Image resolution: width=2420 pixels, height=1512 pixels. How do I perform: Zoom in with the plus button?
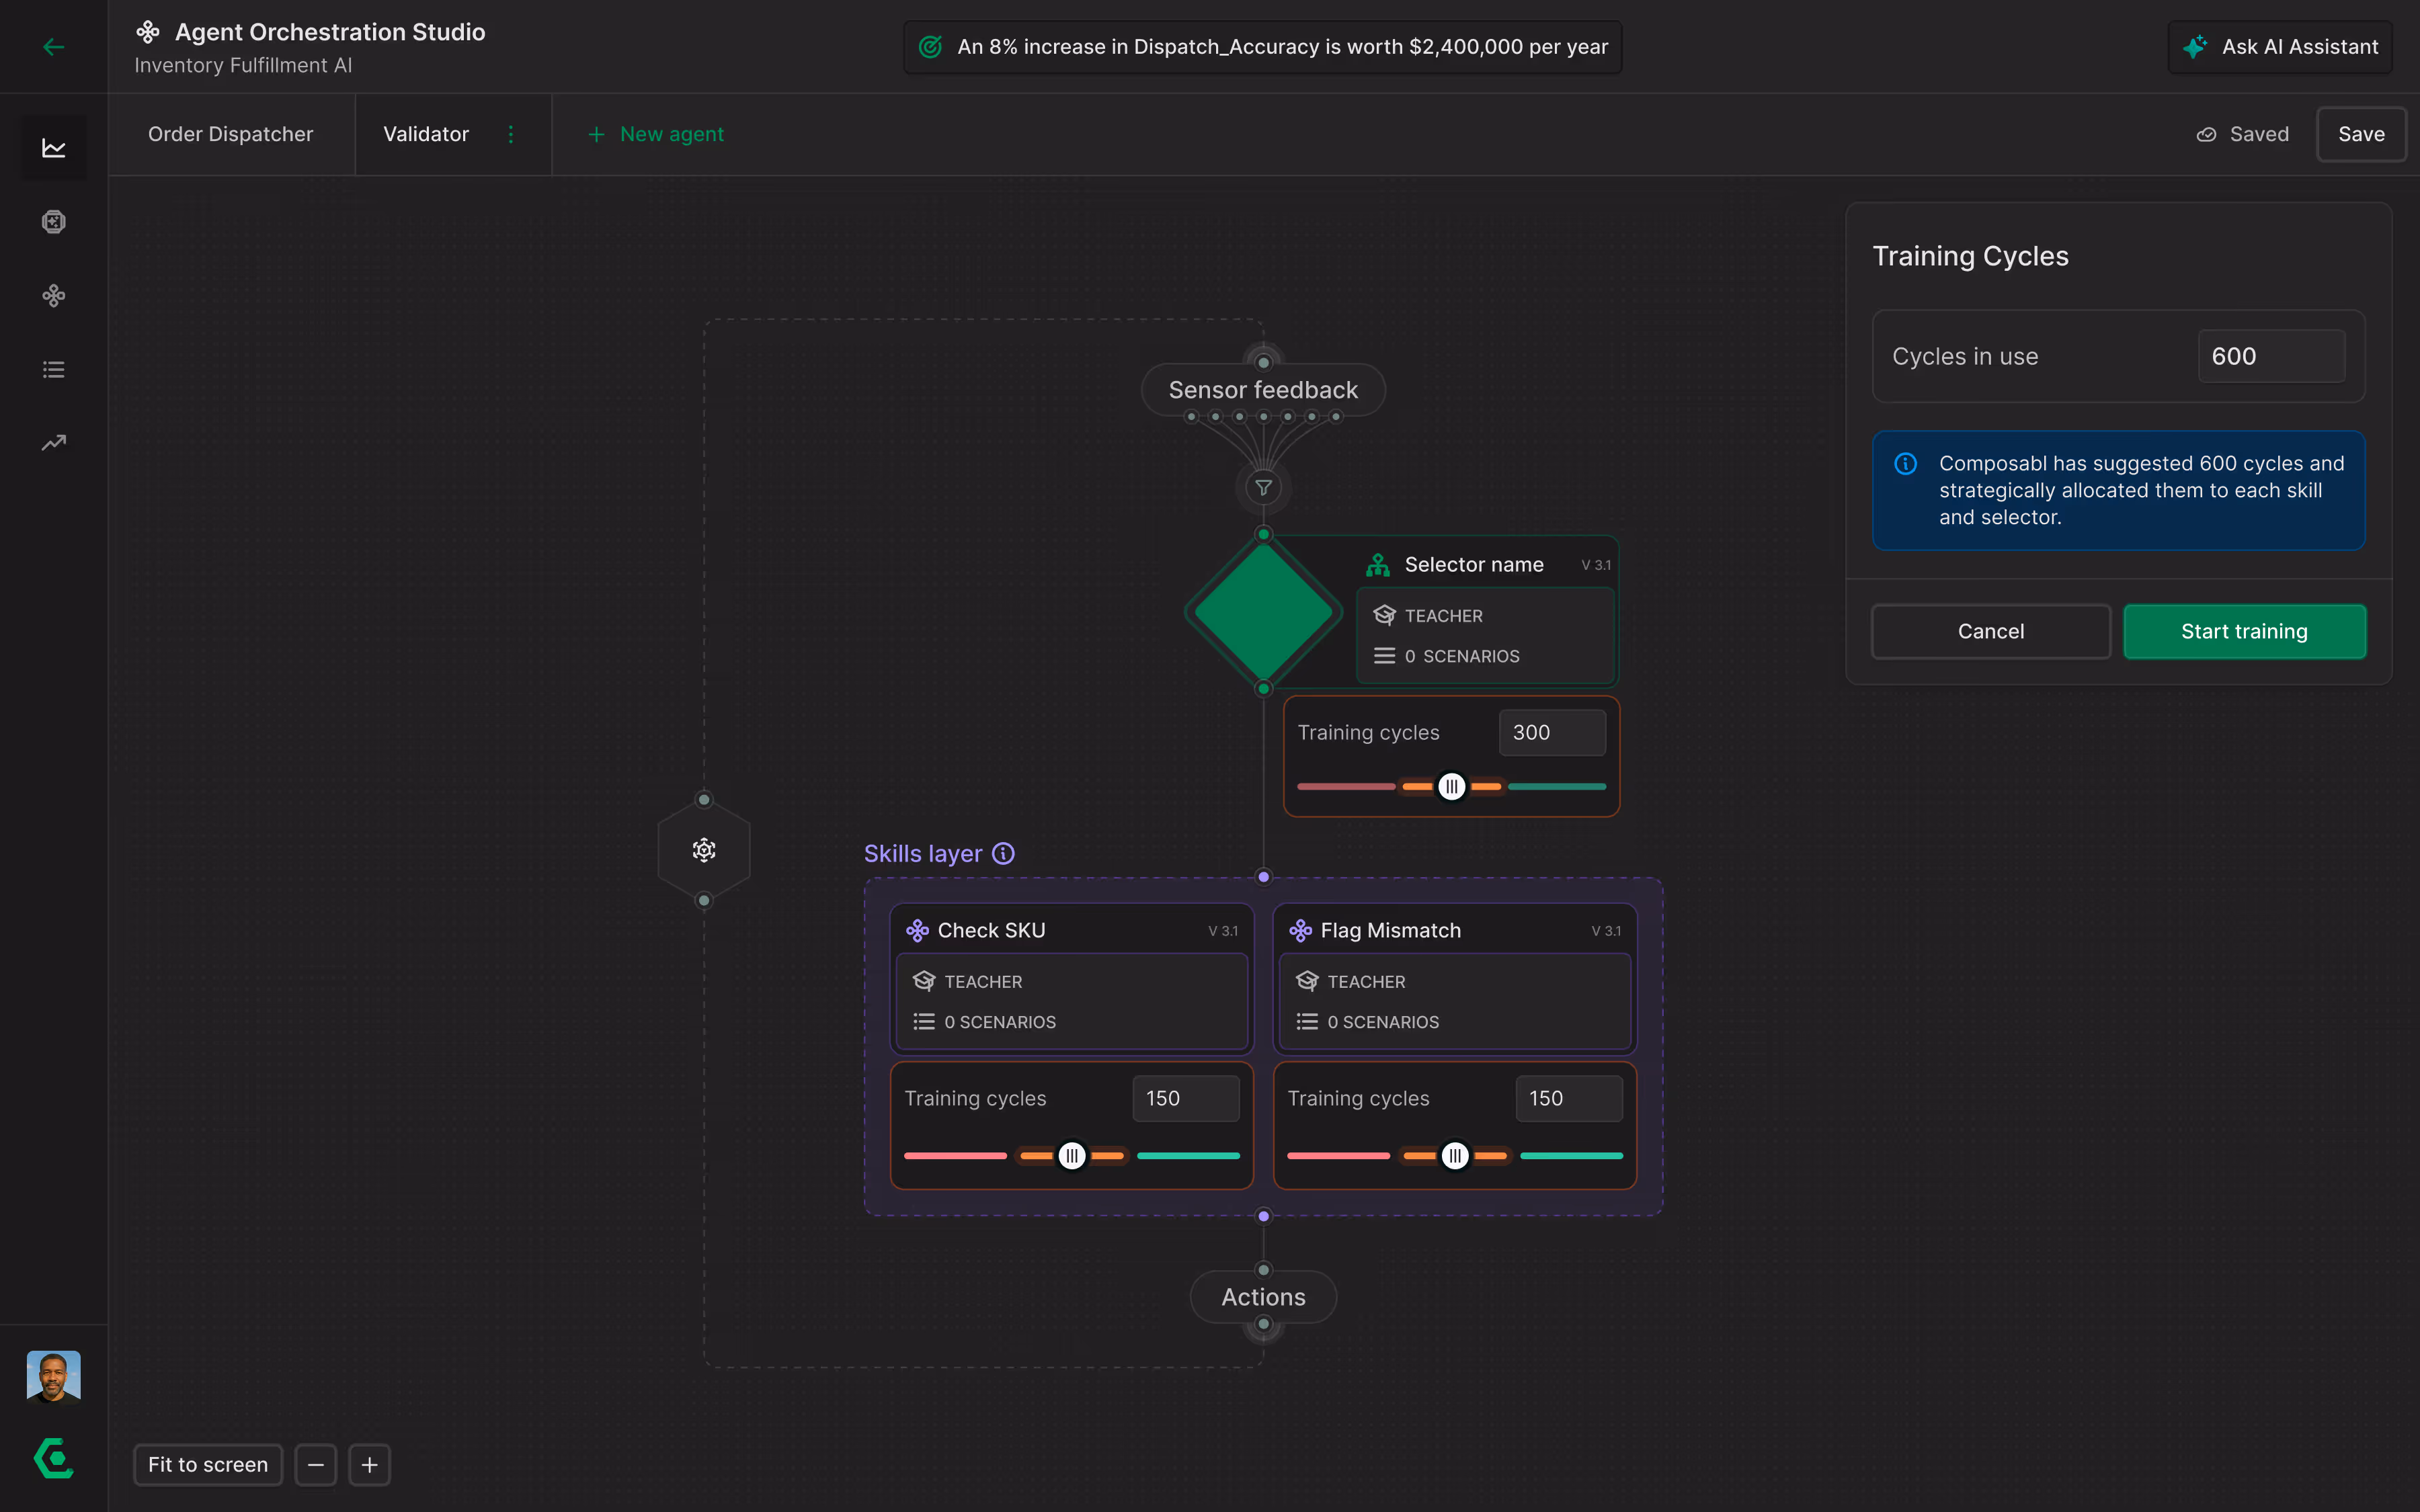(x=369, y=1465)
